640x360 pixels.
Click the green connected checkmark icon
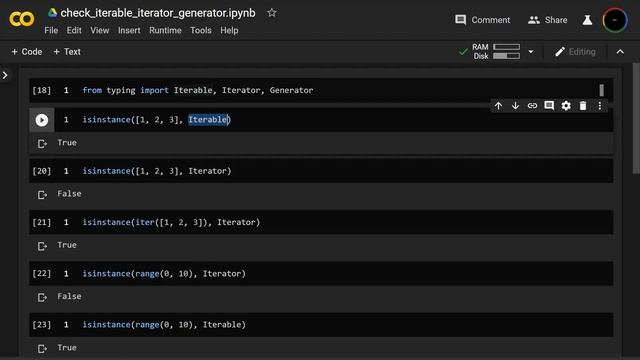pyautogui.click(x=463, y=52)
